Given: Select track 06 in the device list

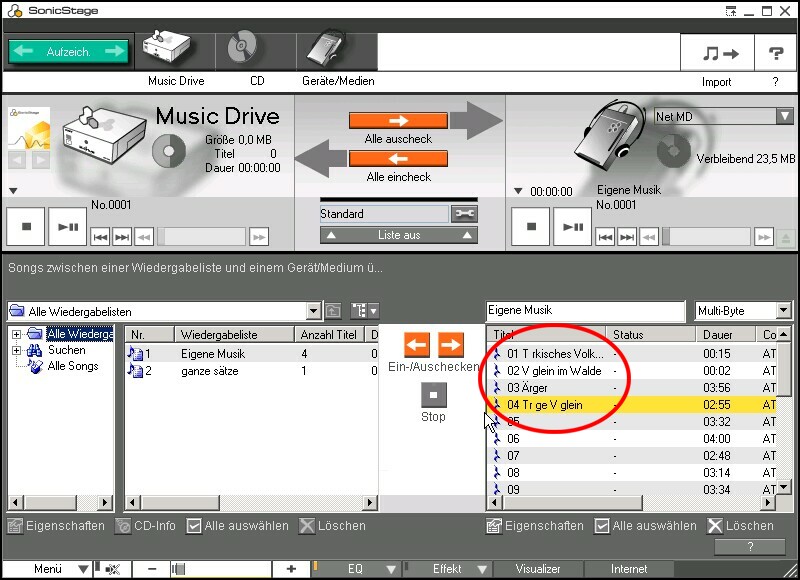Looking at the screenshot, I should pos(631,439).
